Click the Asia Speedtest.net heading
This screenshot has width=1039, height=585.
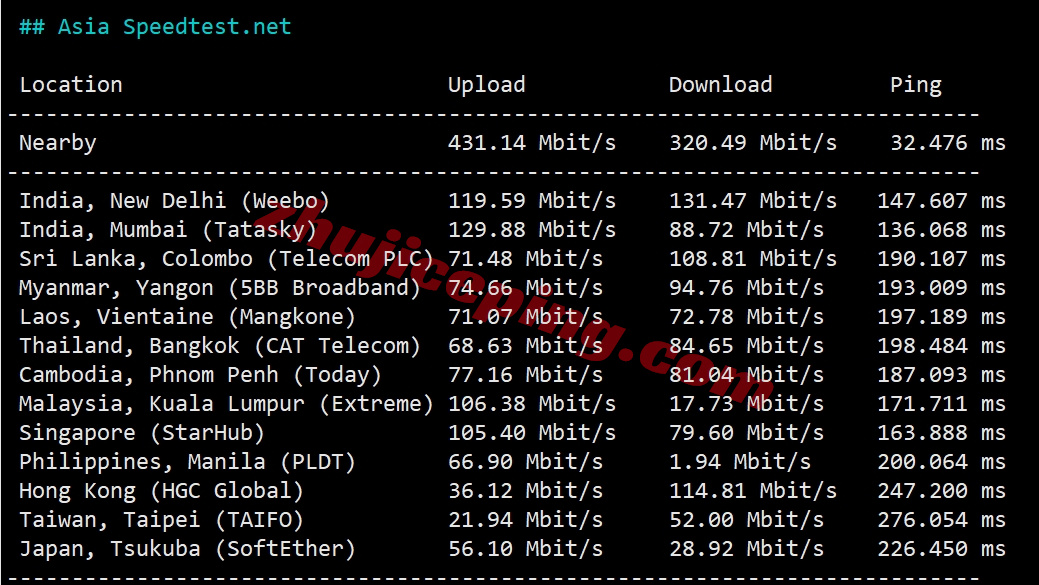pos(155,27)
